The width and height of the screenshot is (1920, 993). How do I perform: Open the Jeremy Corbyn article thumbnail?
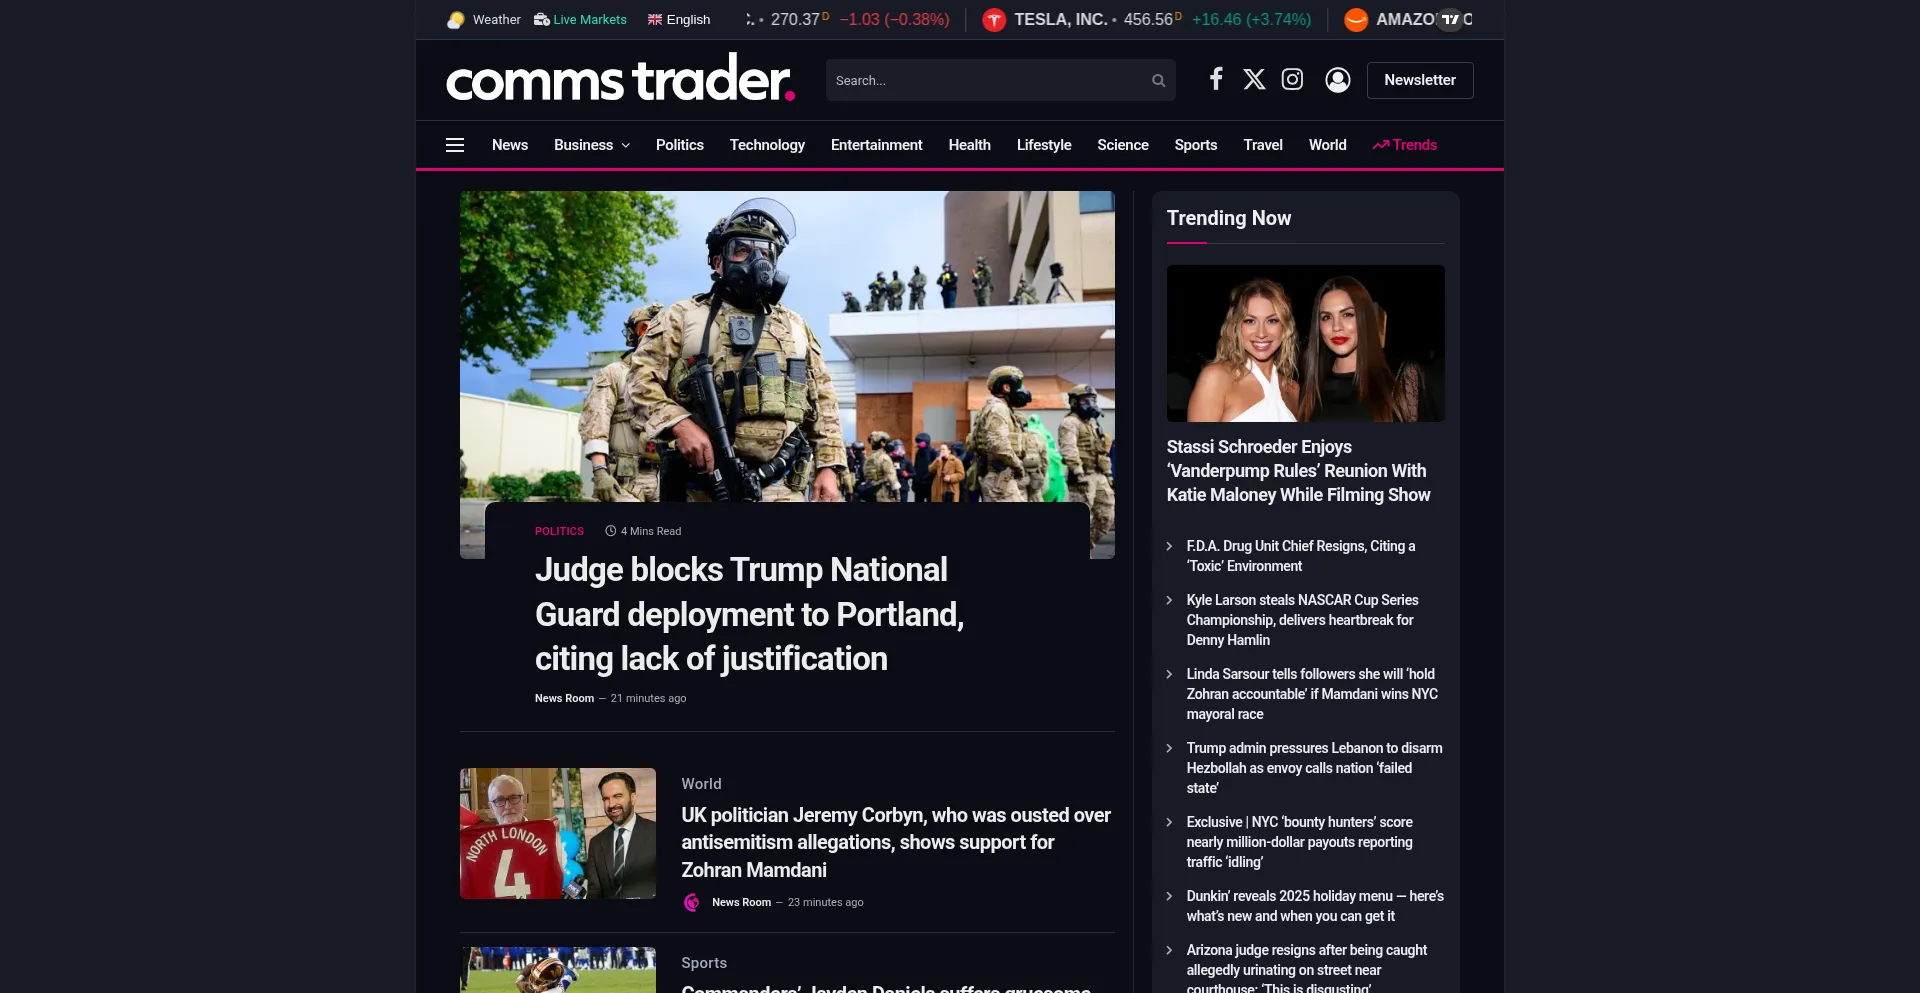pos(557,833)
